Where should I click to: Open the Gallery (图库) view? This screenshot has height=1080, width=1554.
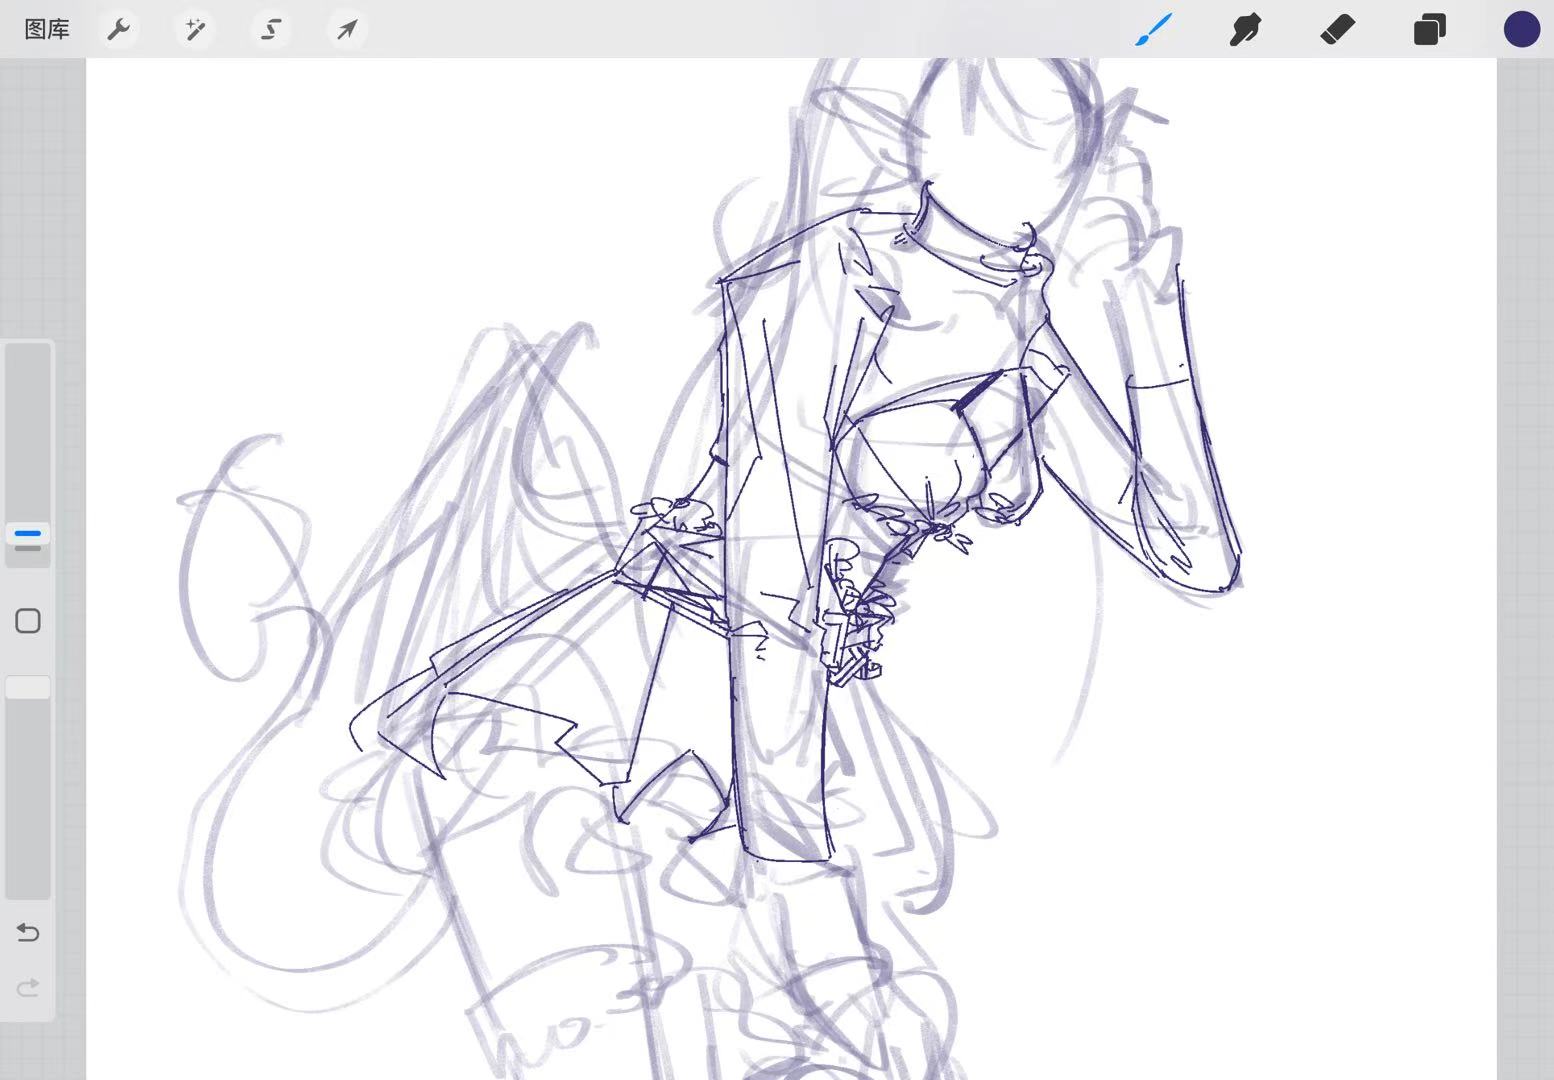(47, 30)
